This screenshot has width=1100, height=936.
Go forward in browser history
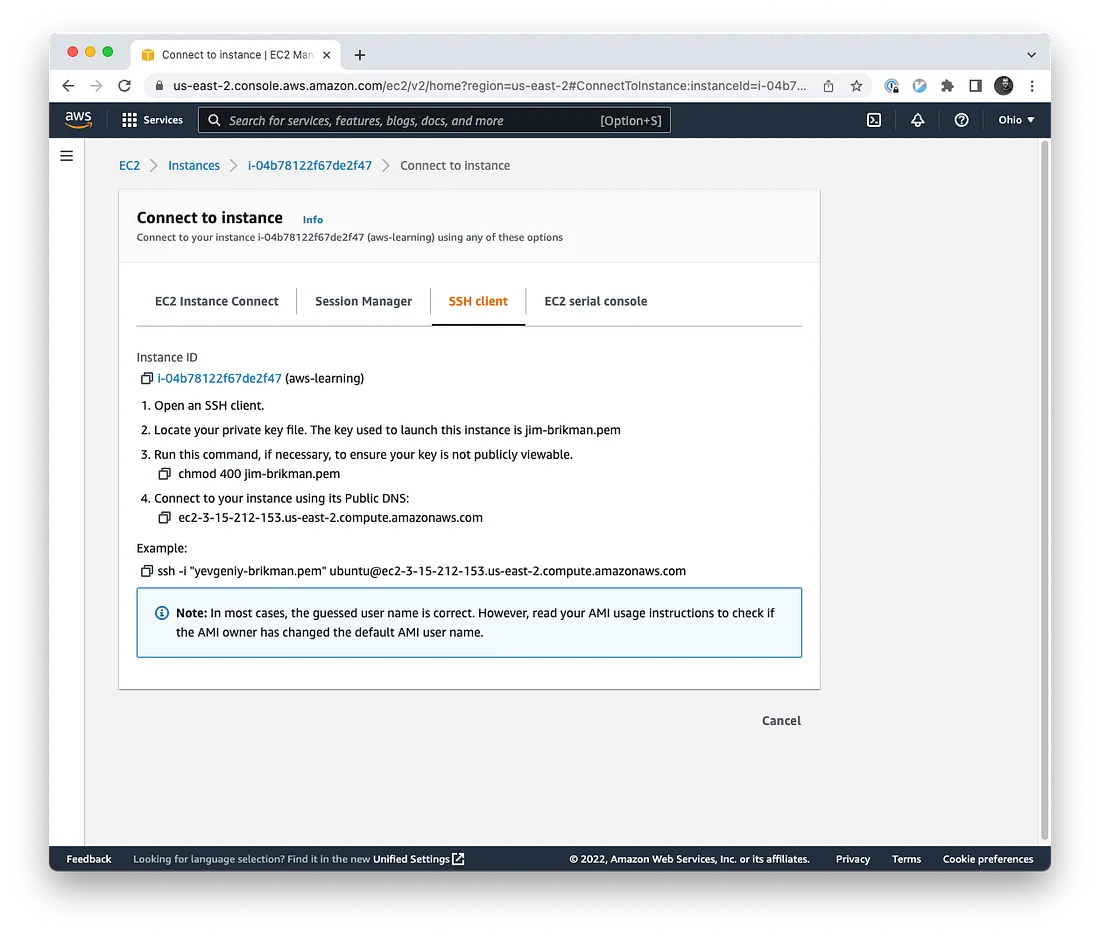pos(96,86)
